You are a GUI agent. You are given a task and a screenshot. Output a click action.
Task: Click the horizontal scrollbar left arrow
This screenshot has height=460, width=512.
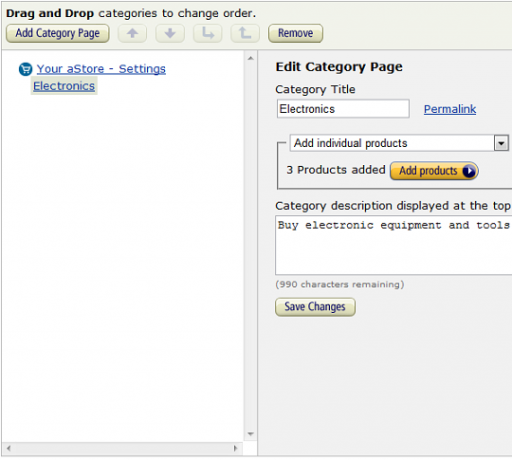tap(9, 448)
